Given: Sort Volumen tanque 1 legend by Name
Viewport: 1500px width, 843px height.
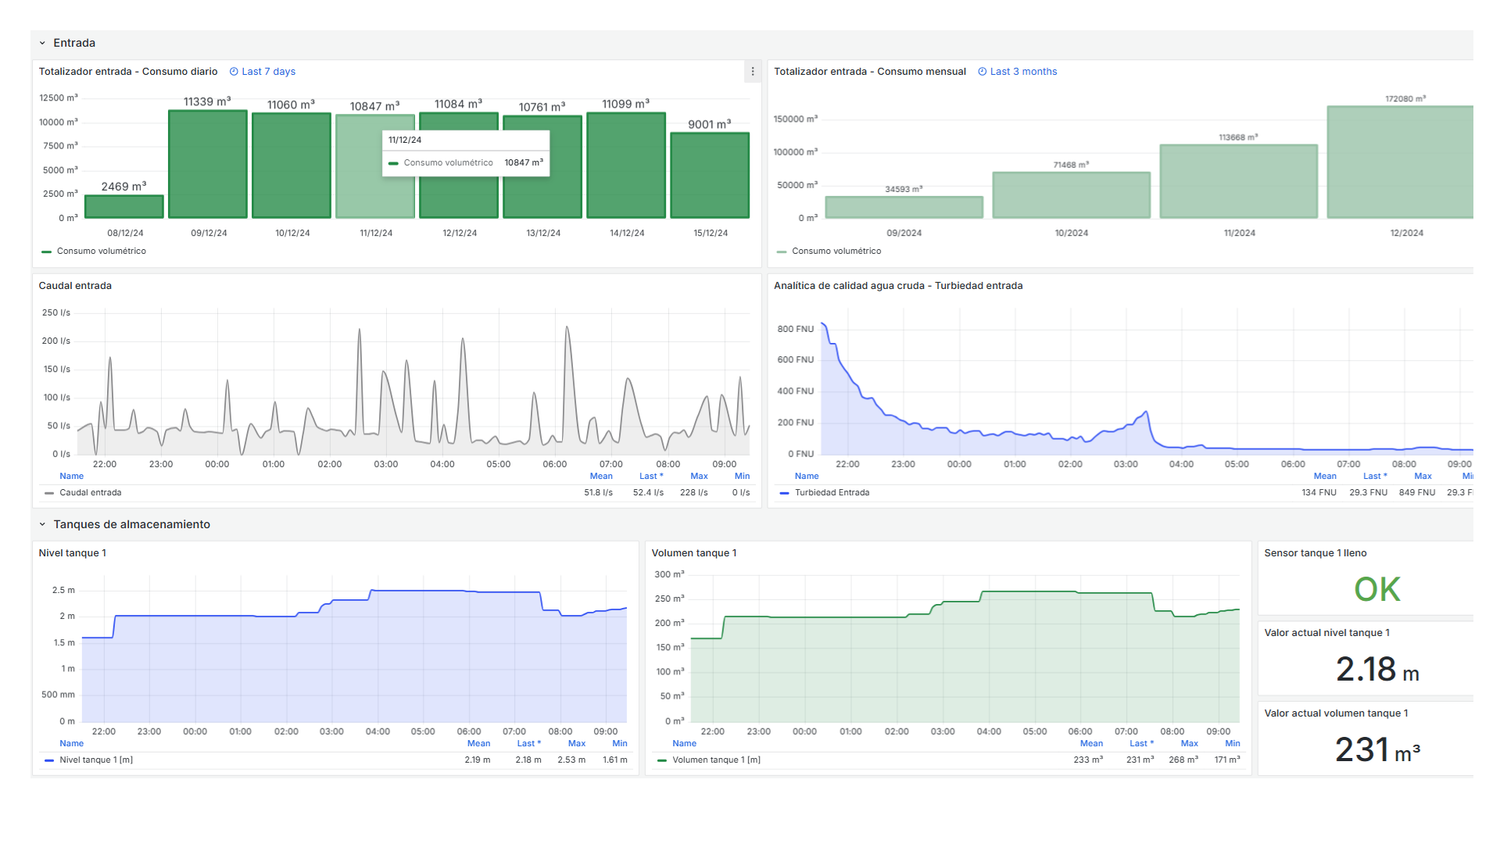Looking at the screenshot, I should click(x=684, y=743).
